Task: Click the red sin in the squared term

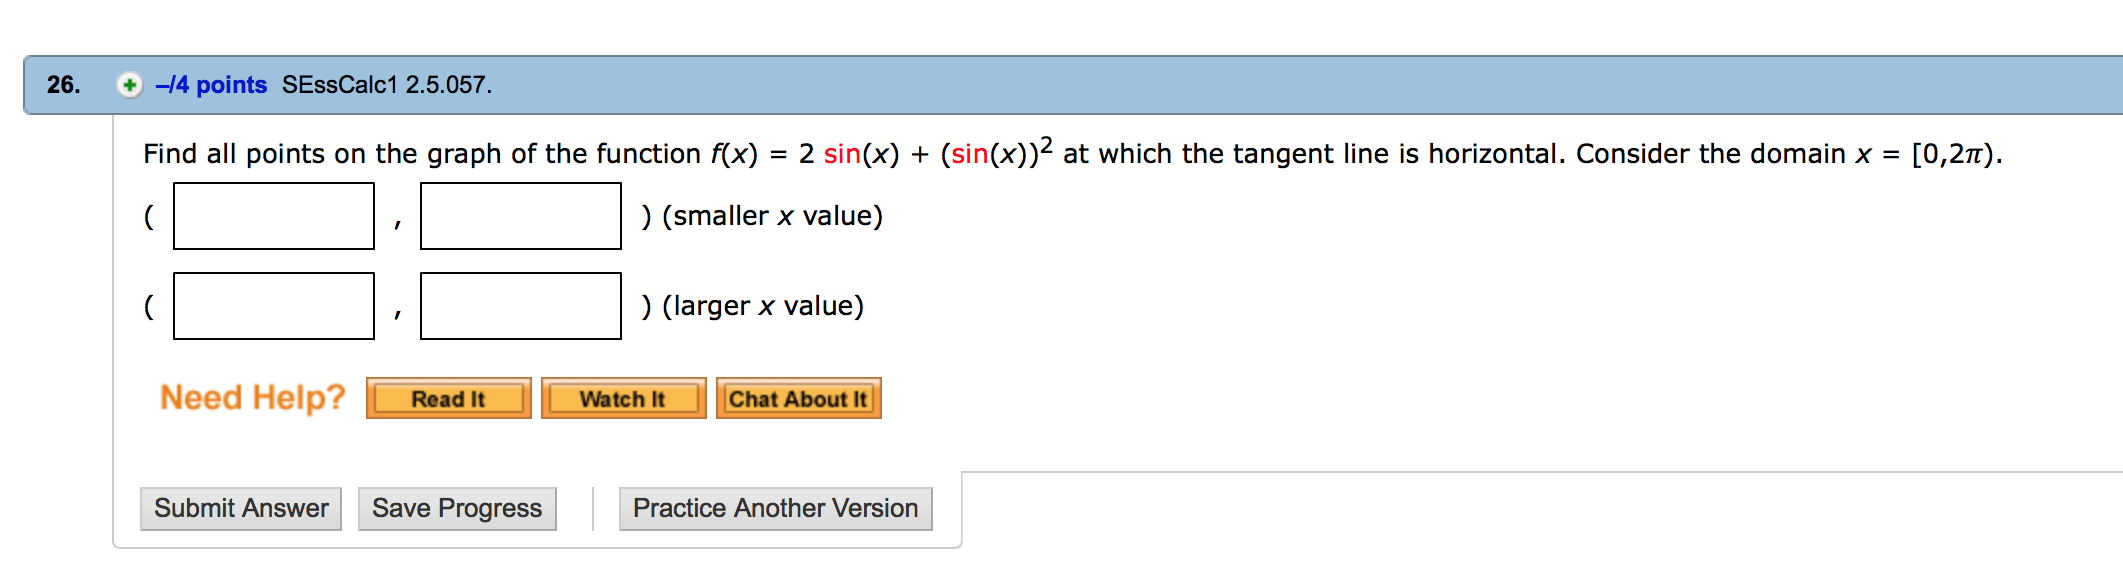Action: pyautogui.click(x=969, y=154)
